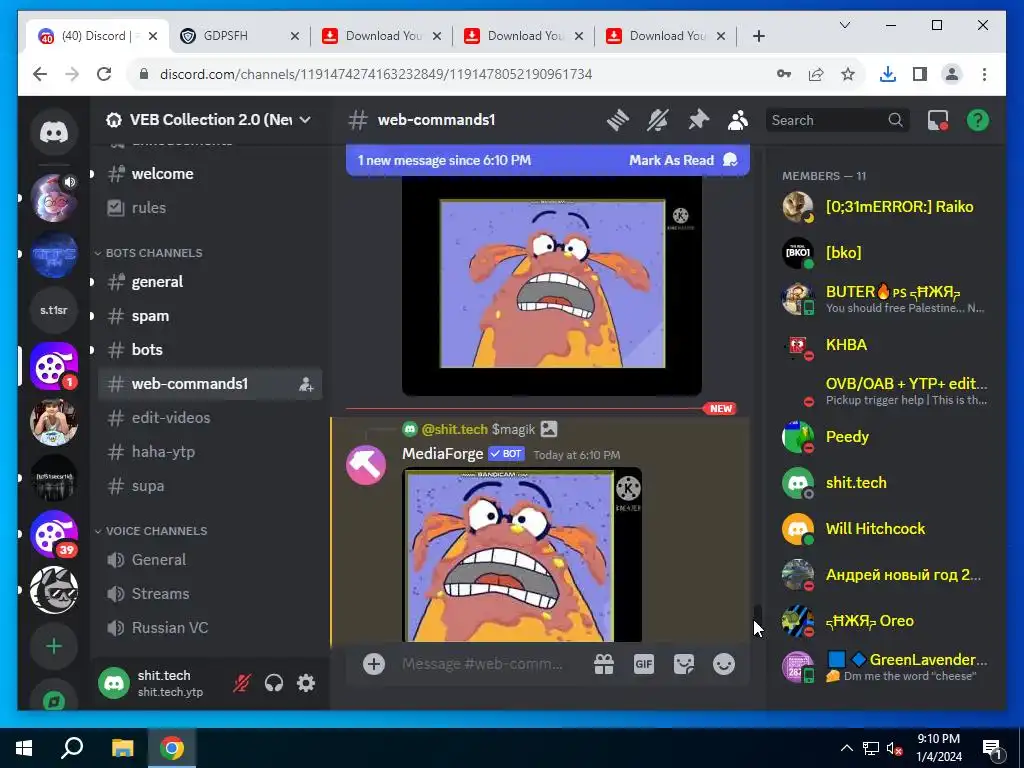Open the bots channel

210,350
